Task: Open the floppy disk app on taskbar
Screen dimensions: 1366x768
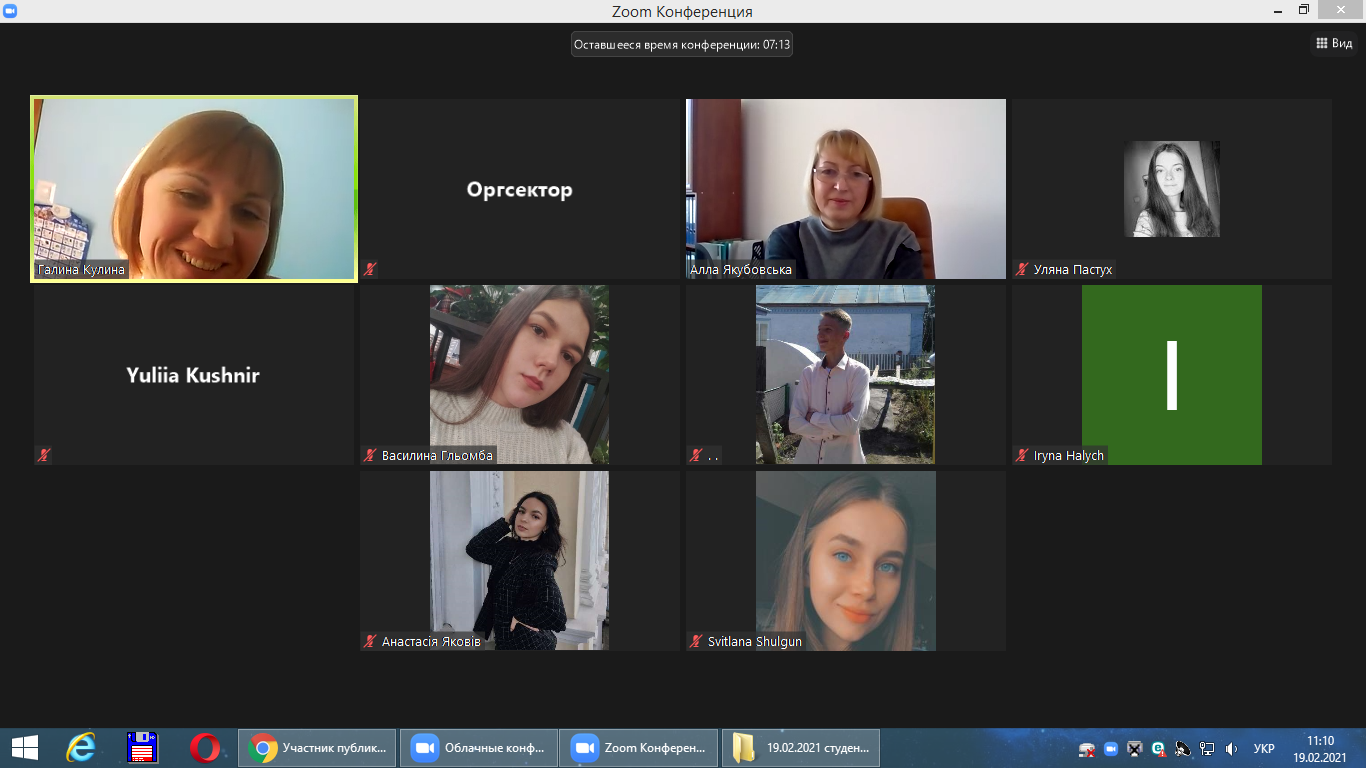Action: click(x=143, y=747)
